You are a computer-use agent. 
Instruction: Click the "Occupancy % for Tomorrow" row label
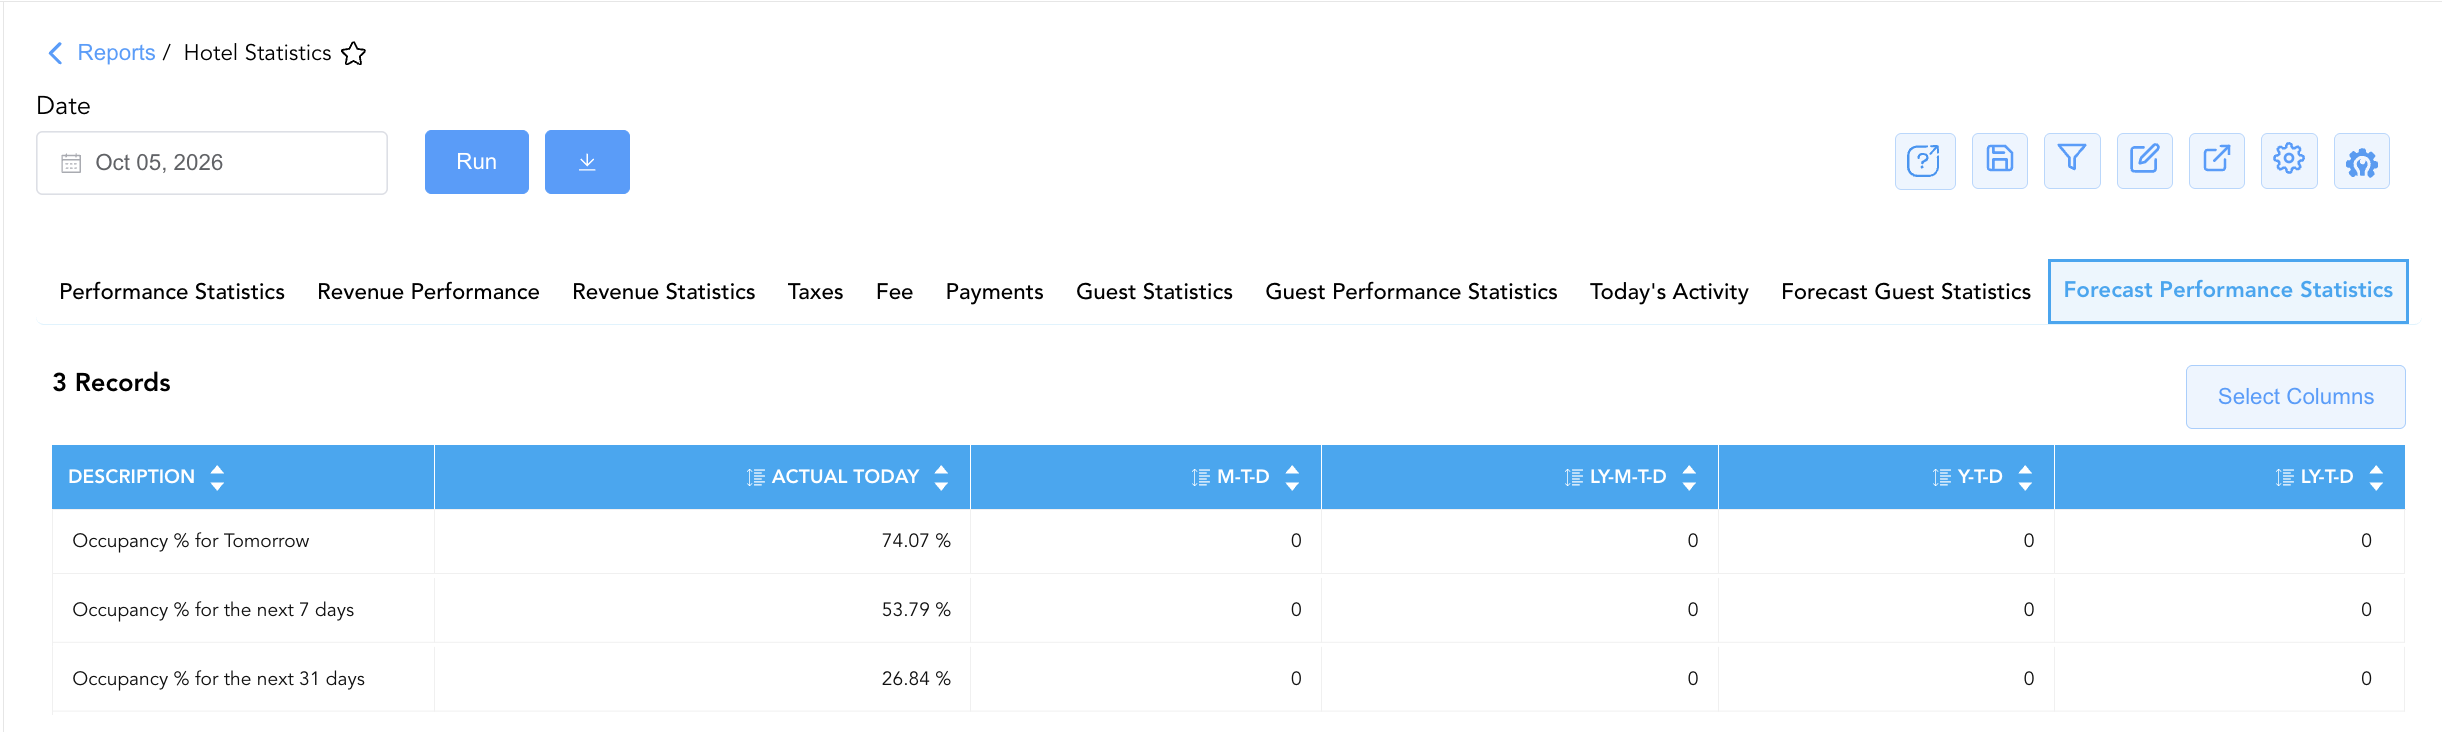[191, 541]
